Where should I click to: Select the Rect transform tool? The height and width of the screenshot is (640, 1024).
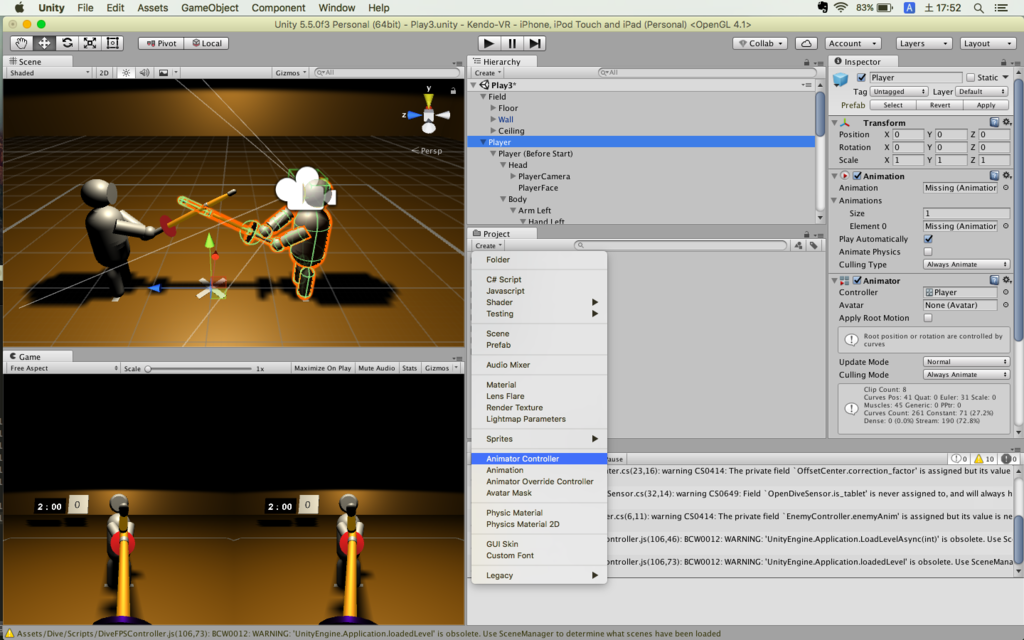[112, 43]
